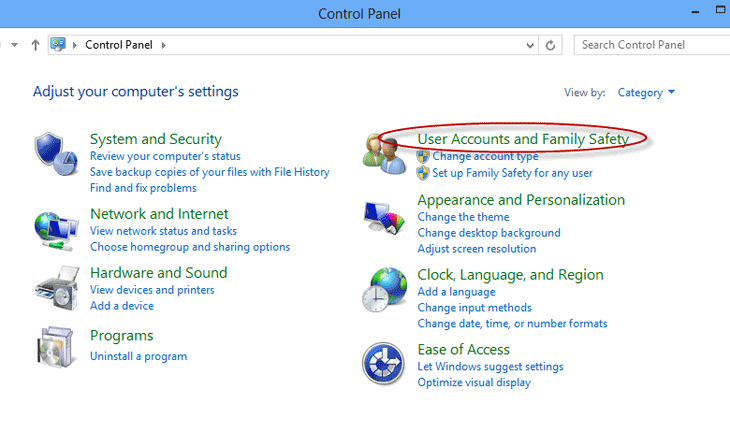
Task: Click Uninstall a program
Action: pos(138,356)
